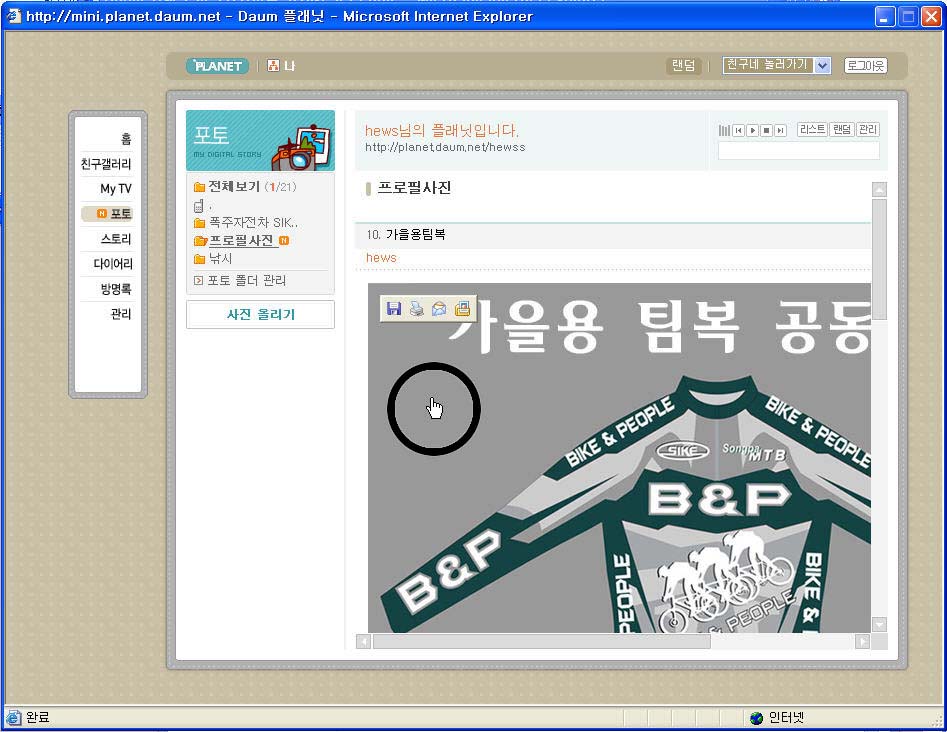The image size is (947, 732).
Task: Open the 낚시 folder
Action: point(220,258)
